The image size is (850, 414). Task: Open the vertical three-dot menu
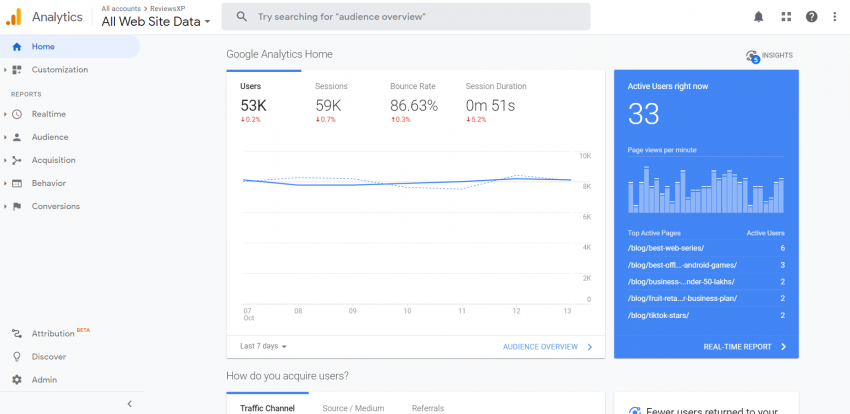pos(835,17)
